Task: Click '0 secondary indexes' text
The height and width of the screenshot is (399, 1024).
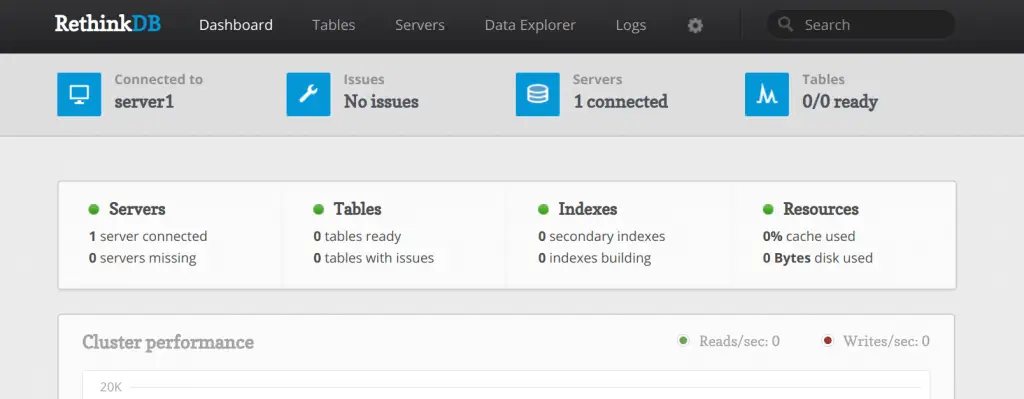Action: (x=601, y=236)
